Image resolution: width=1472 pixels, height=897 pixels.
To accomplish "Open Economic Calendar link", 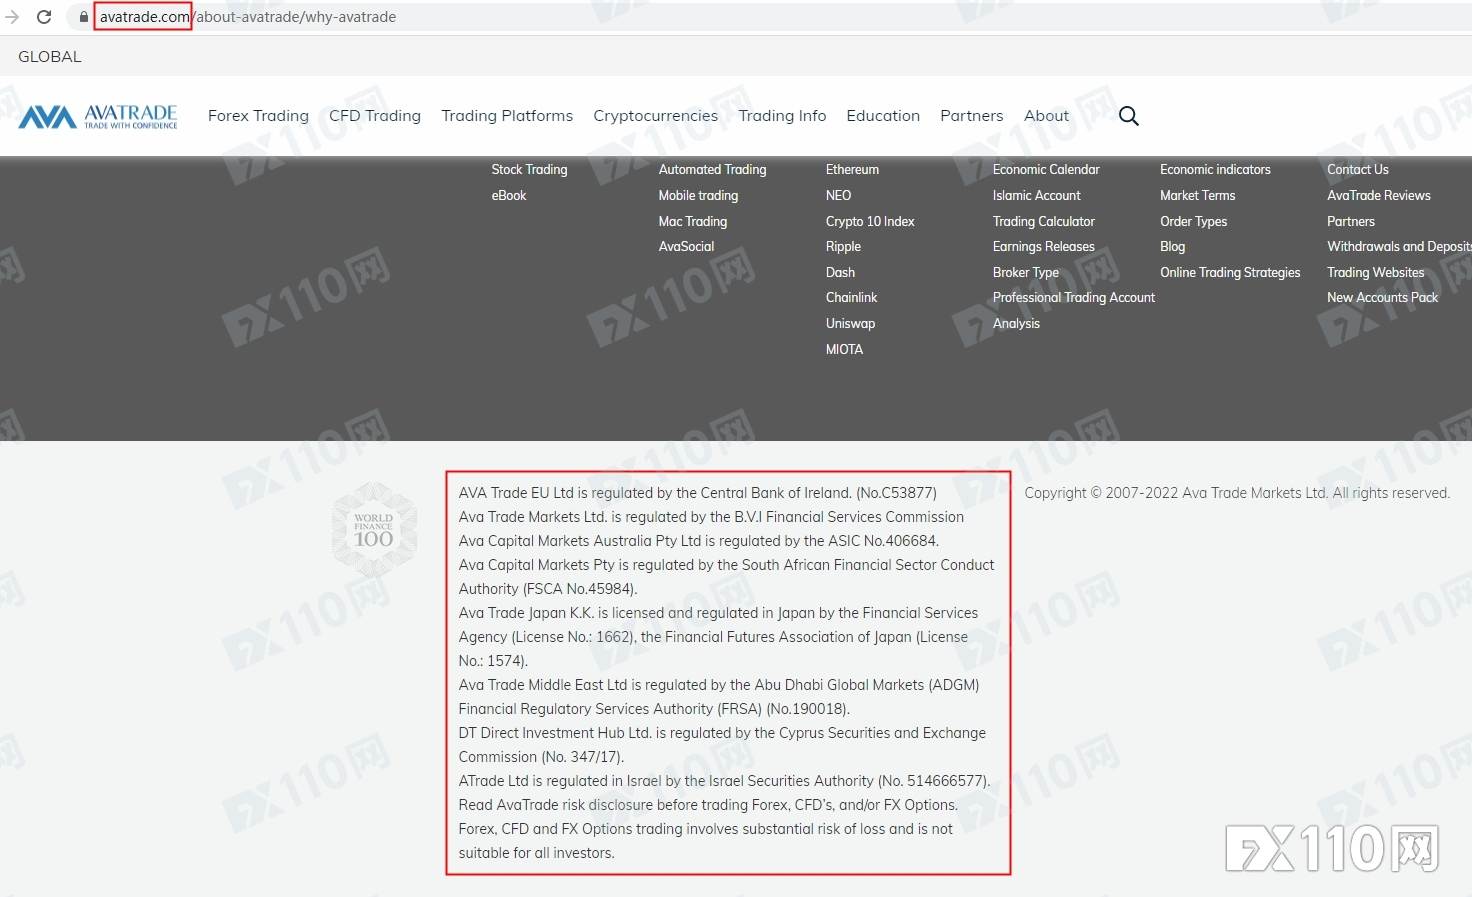I will pos(1046,170).
